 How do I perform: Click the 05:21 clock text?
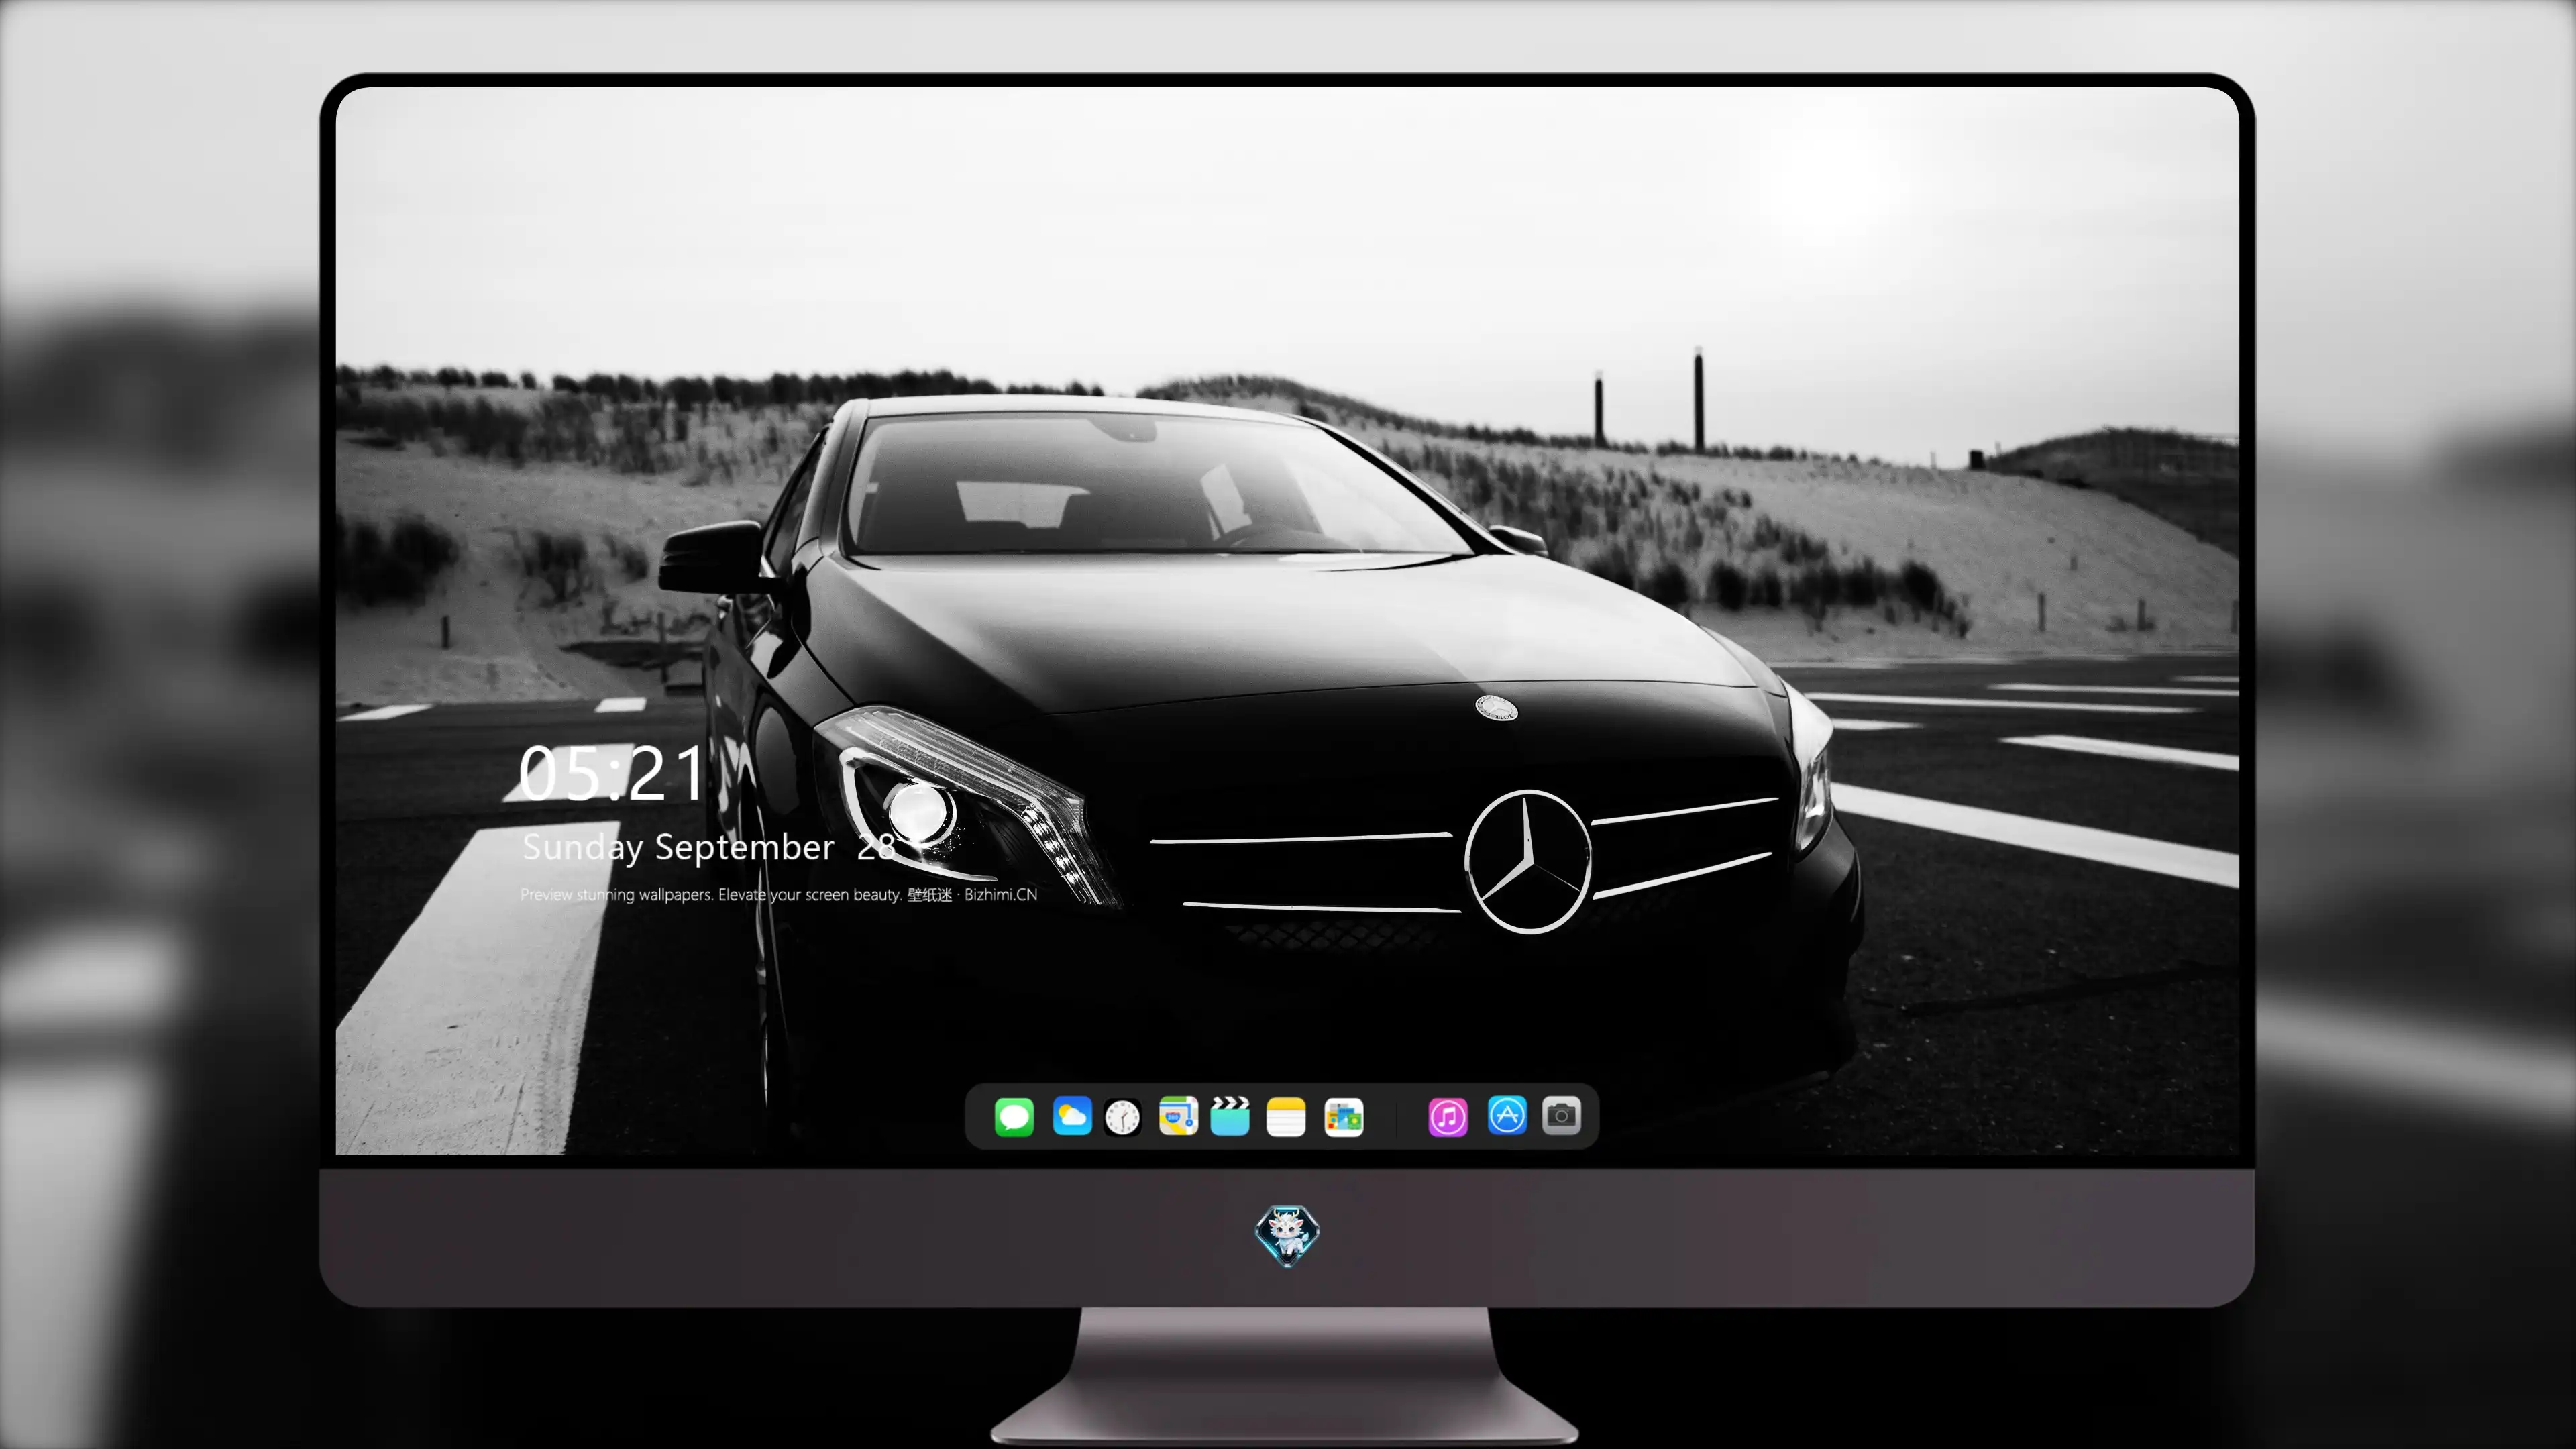[612, 773]
